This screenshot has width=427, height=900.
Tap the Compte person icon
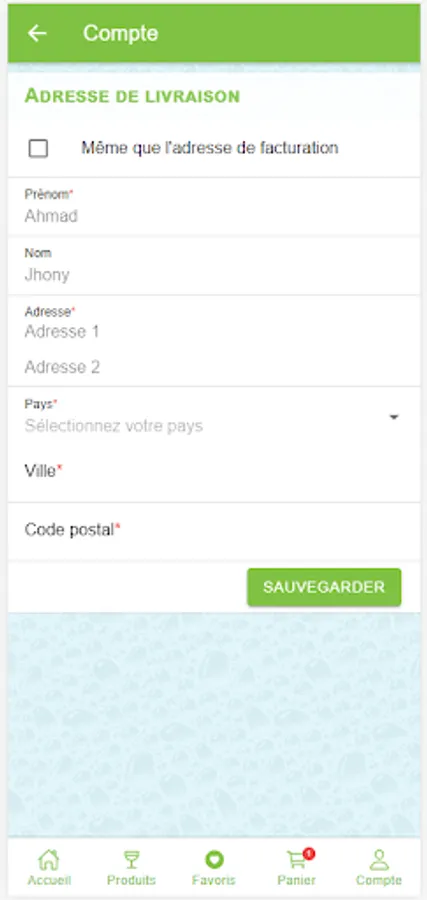(379, 860)
